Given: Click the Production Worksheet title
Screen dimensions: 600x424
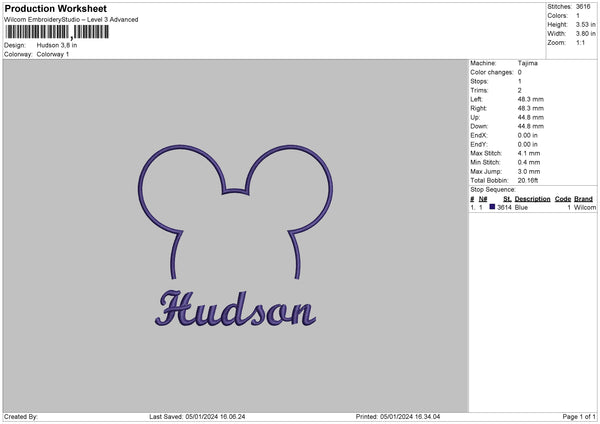Looking at the screenshot, I should (x=55, y=8).
